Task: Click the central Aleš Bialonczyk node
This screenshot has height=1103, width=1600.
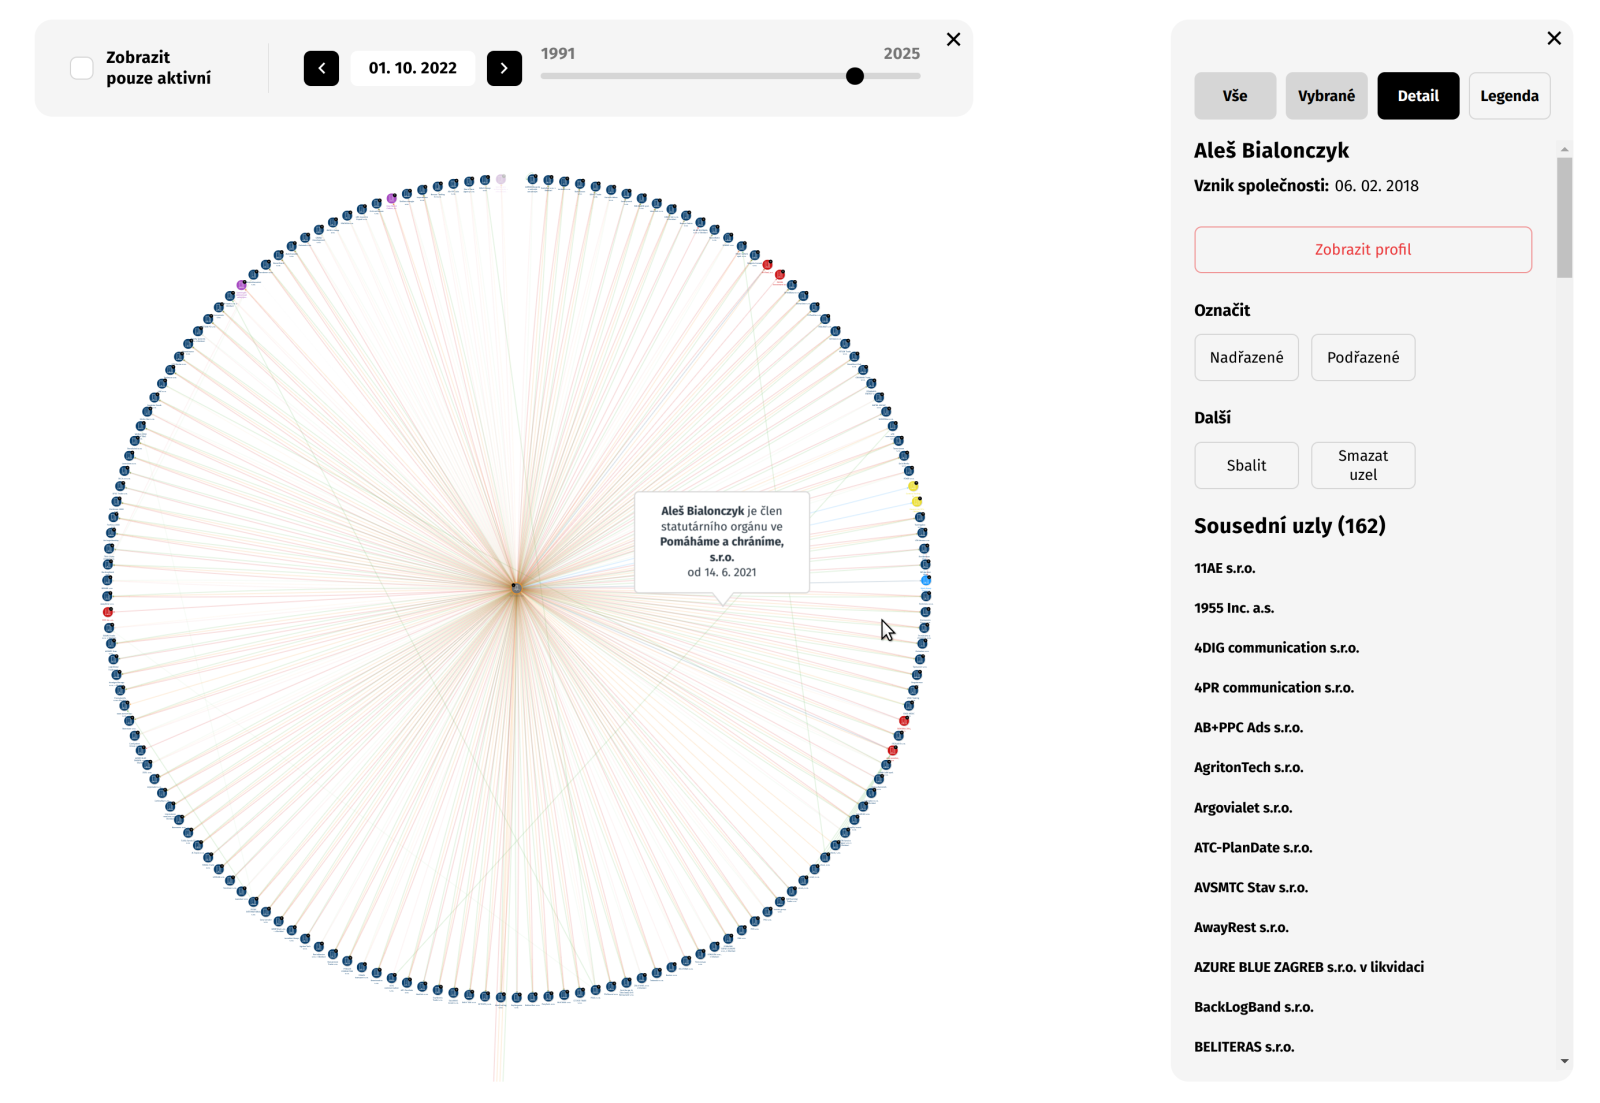Action: (x=517, y=588)
